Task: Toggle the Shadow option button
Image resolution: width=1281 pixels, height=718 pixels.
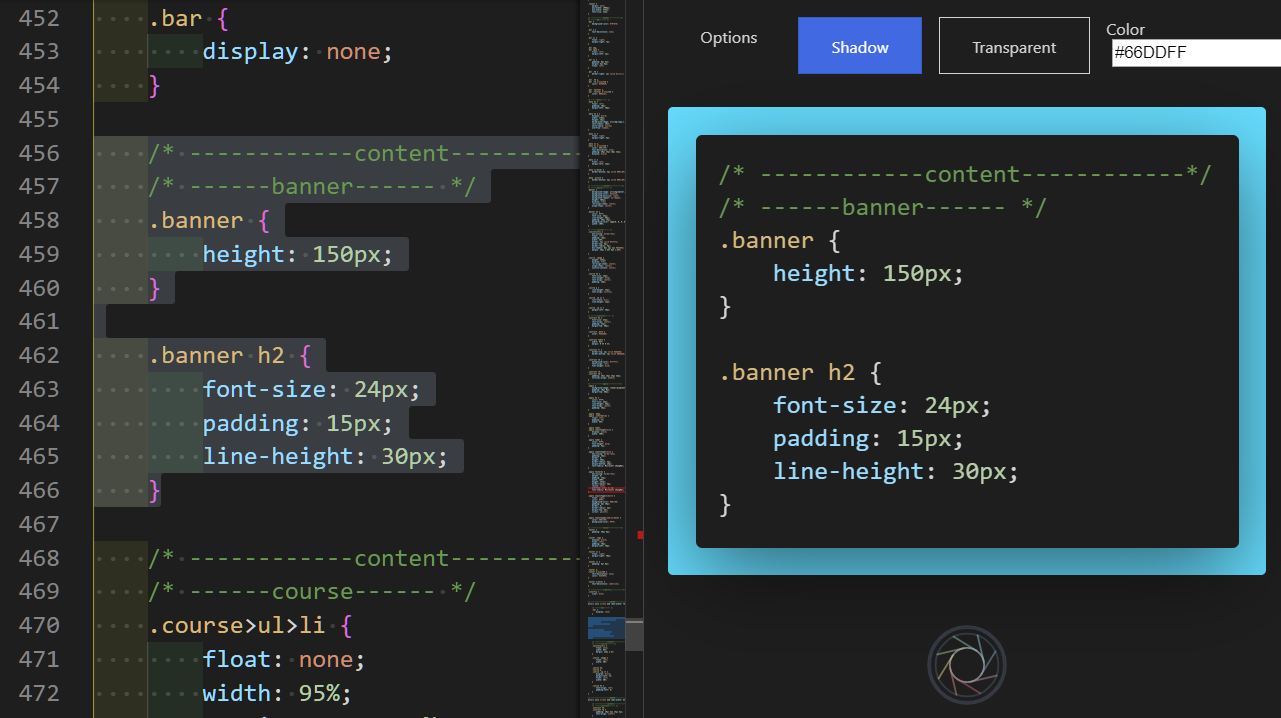Action: [x=859, y=46]
